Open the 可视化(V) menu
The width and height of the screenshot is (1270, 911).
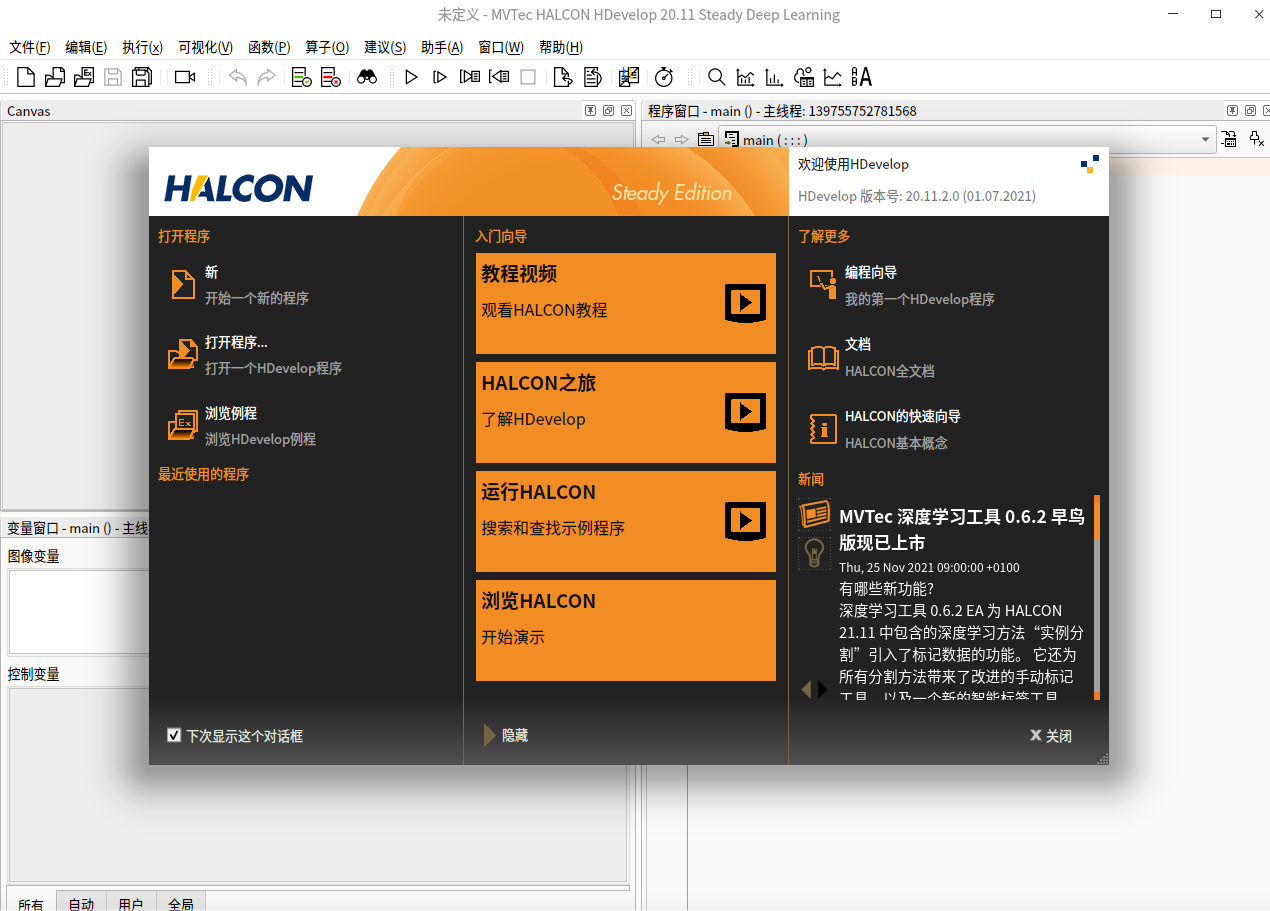(205, 47)
